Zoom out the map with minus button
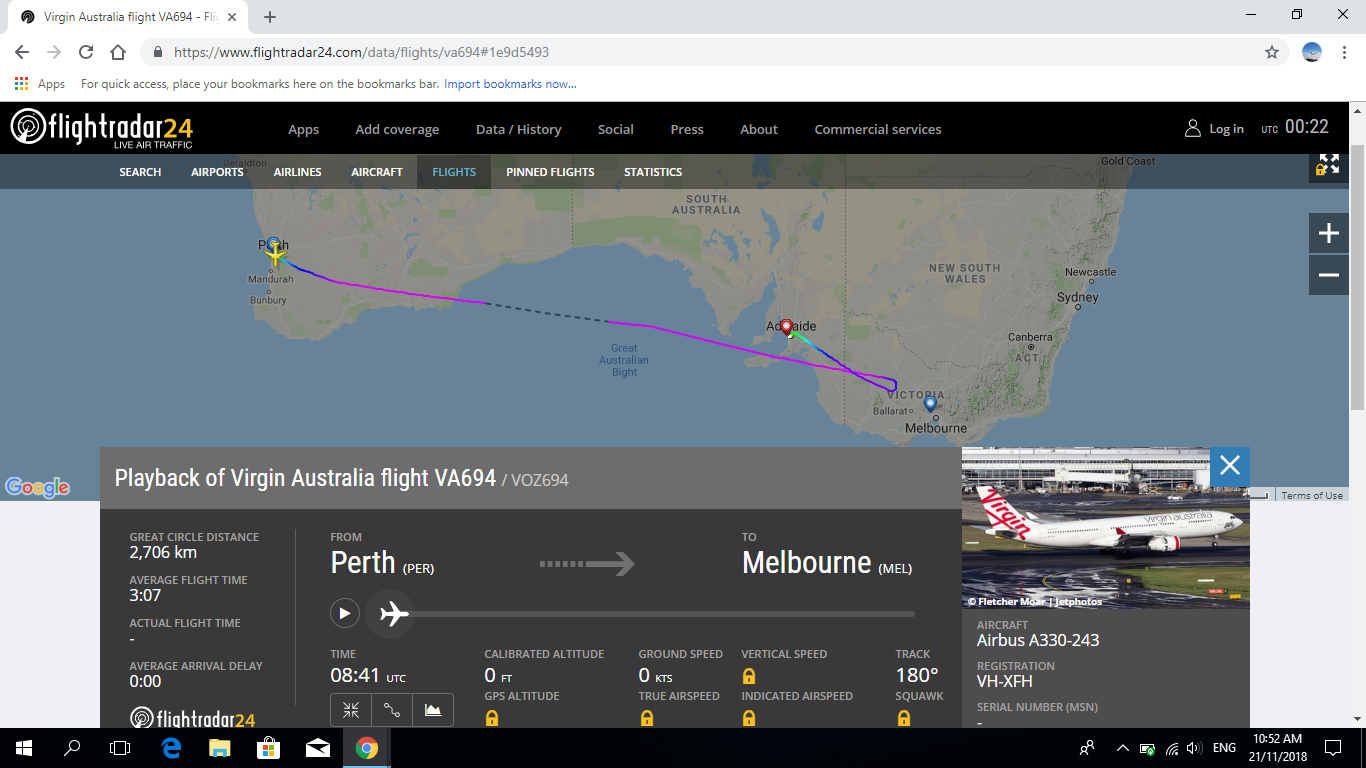Screen dimensions: 1366x768 click(x=1329, y=275)
